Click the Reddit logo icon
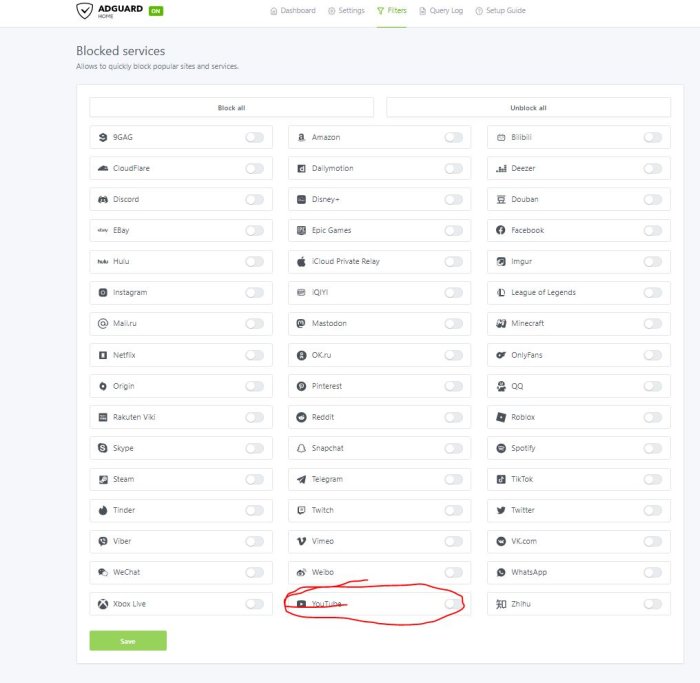Screen dimensions: 700x683 (x=301, y=417)
